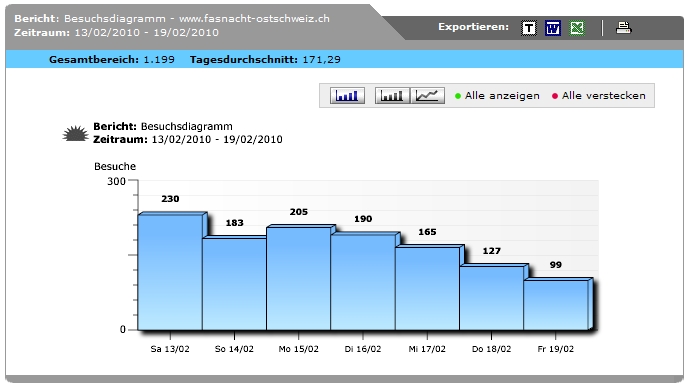Select the So 14/02 bar
Viewport: 689px width, 388px height.
coord(234,284)
